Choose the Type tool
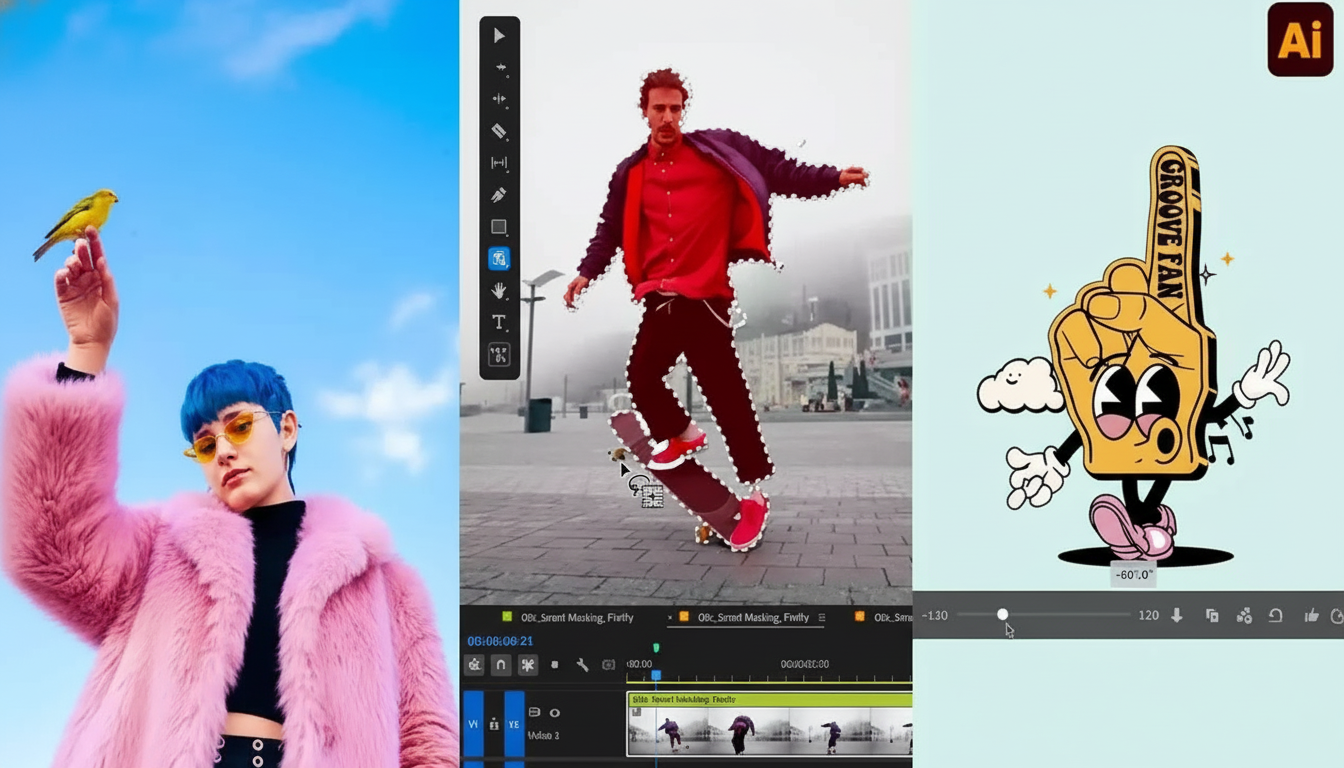1344x768 pixels. point(500,322)
